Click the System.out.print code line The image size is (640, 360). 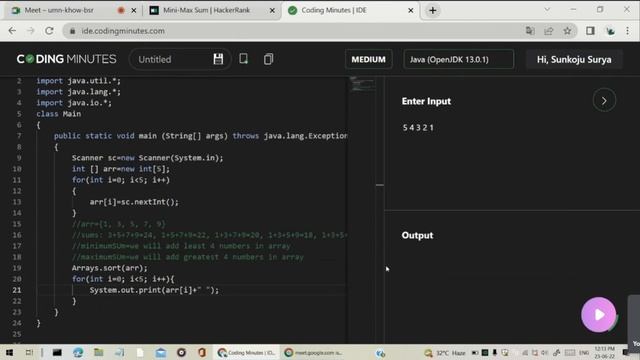pyautogui.click(x=154, y=290)
